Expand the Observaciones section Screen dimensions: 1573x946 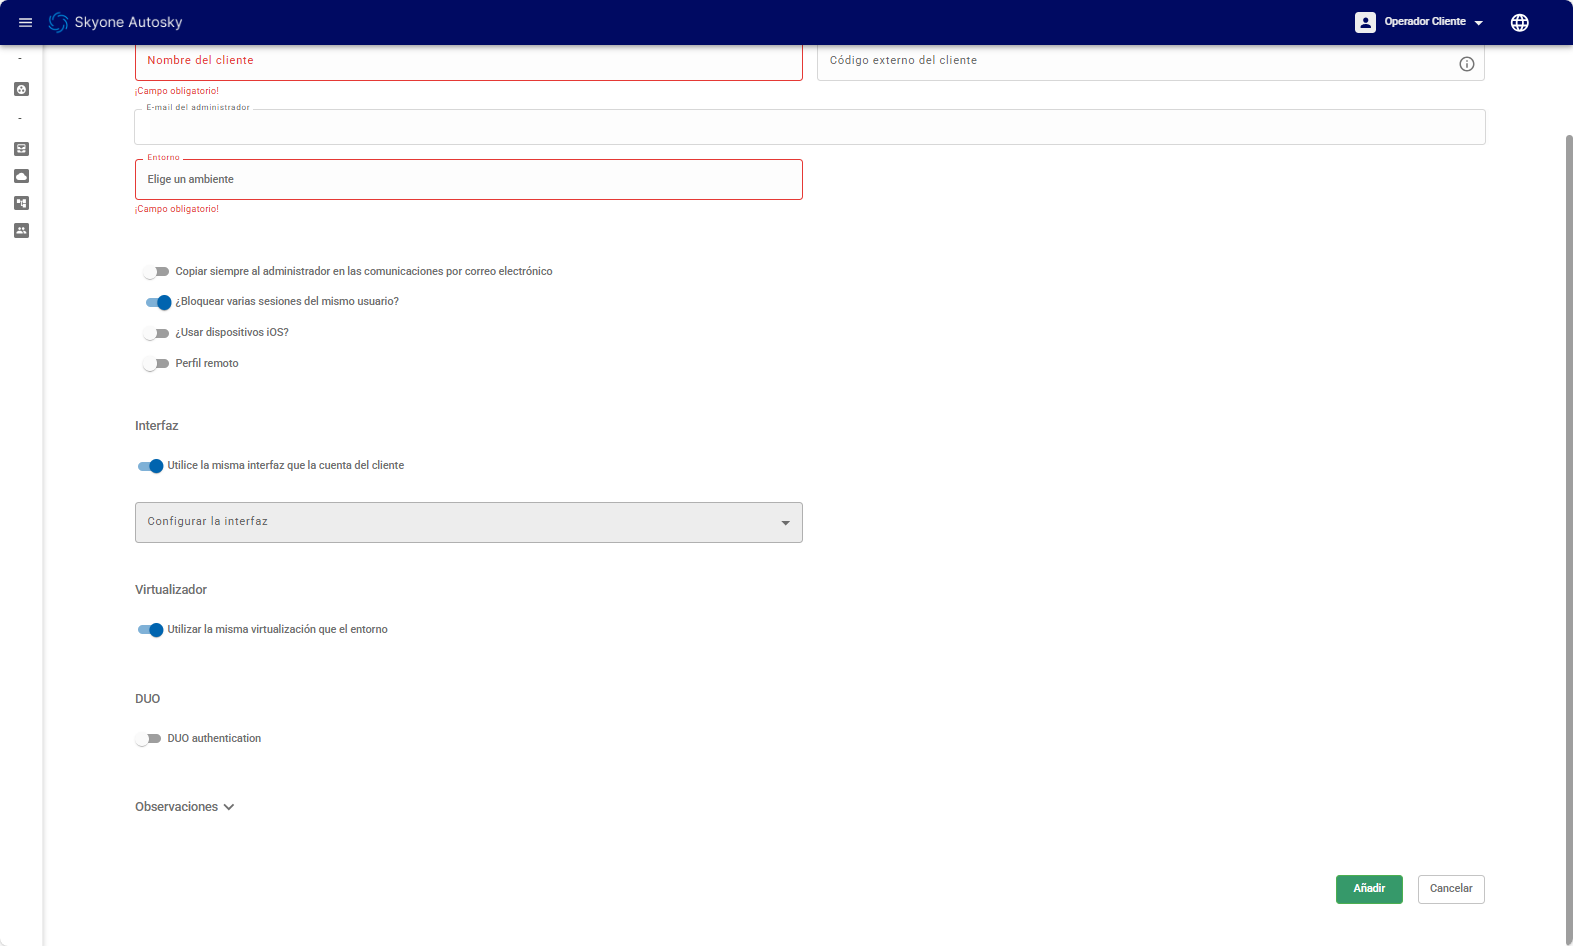(x=185, y=807)
